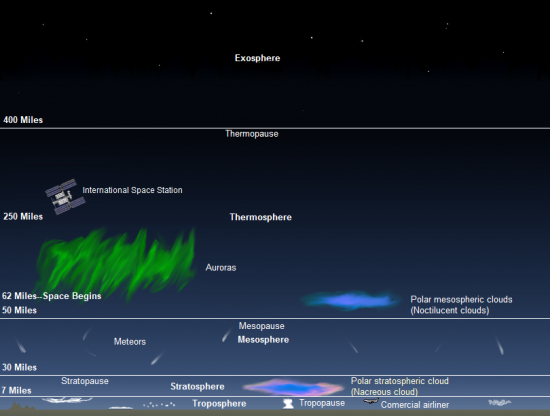Select the '30 Miles' altitude label

click(x=19, y=367)
